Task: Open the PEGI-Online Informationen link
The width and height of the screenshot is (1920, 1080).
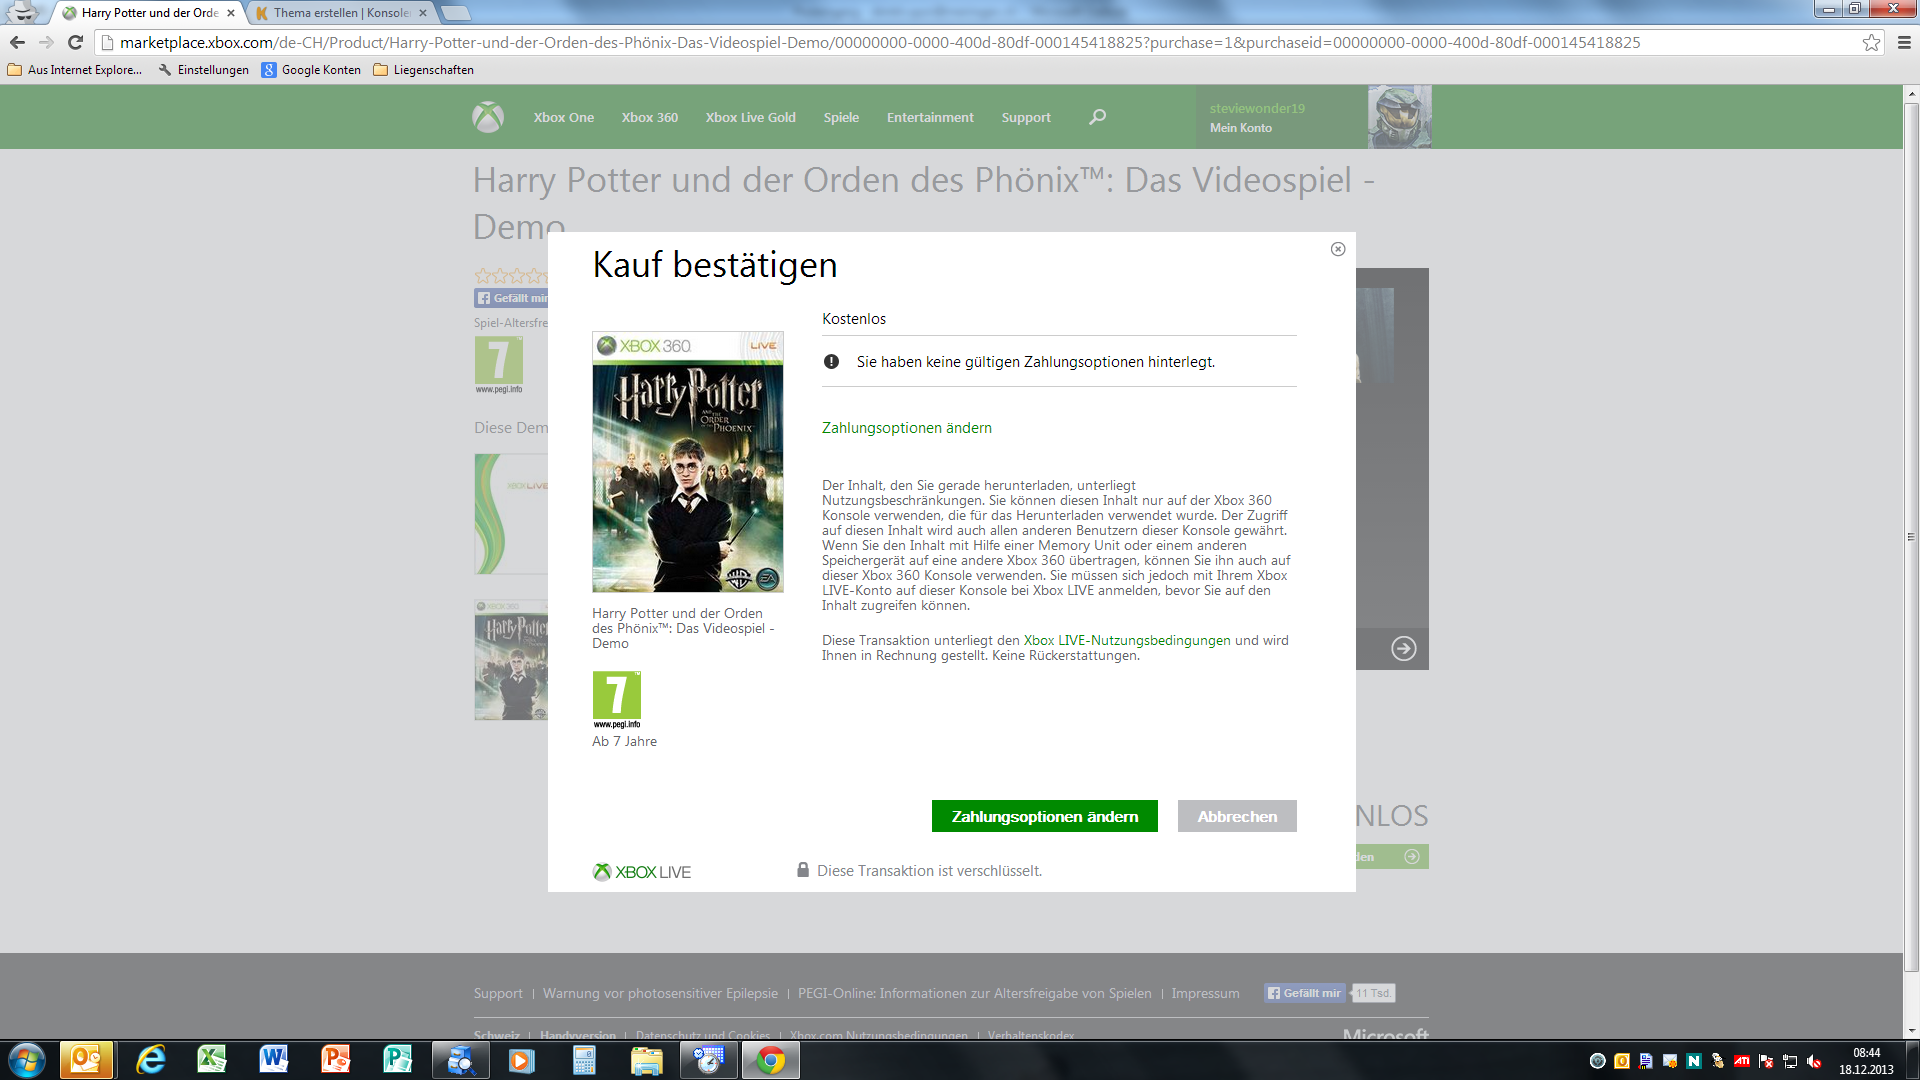Action: pyautogui.click(x=975, y=993)
